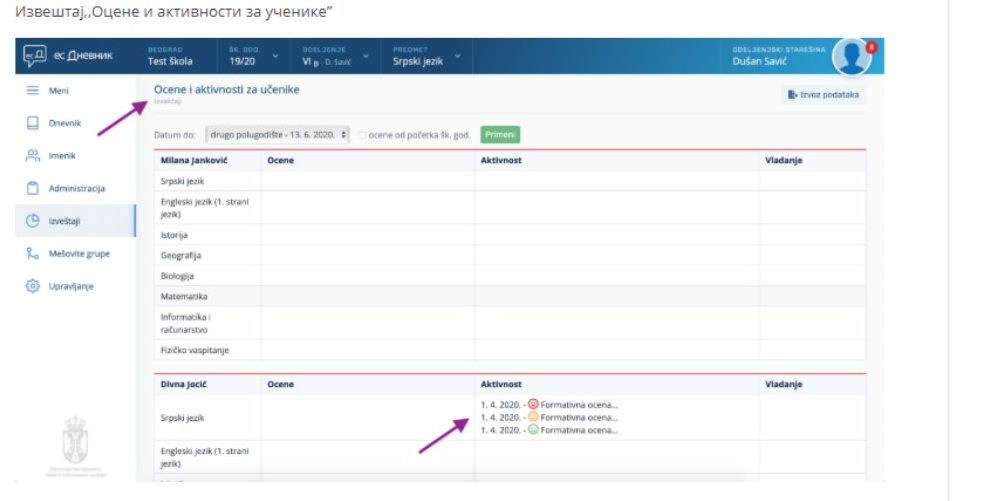Click the Mešovite grupe branch icon

(x=32, y=254)
